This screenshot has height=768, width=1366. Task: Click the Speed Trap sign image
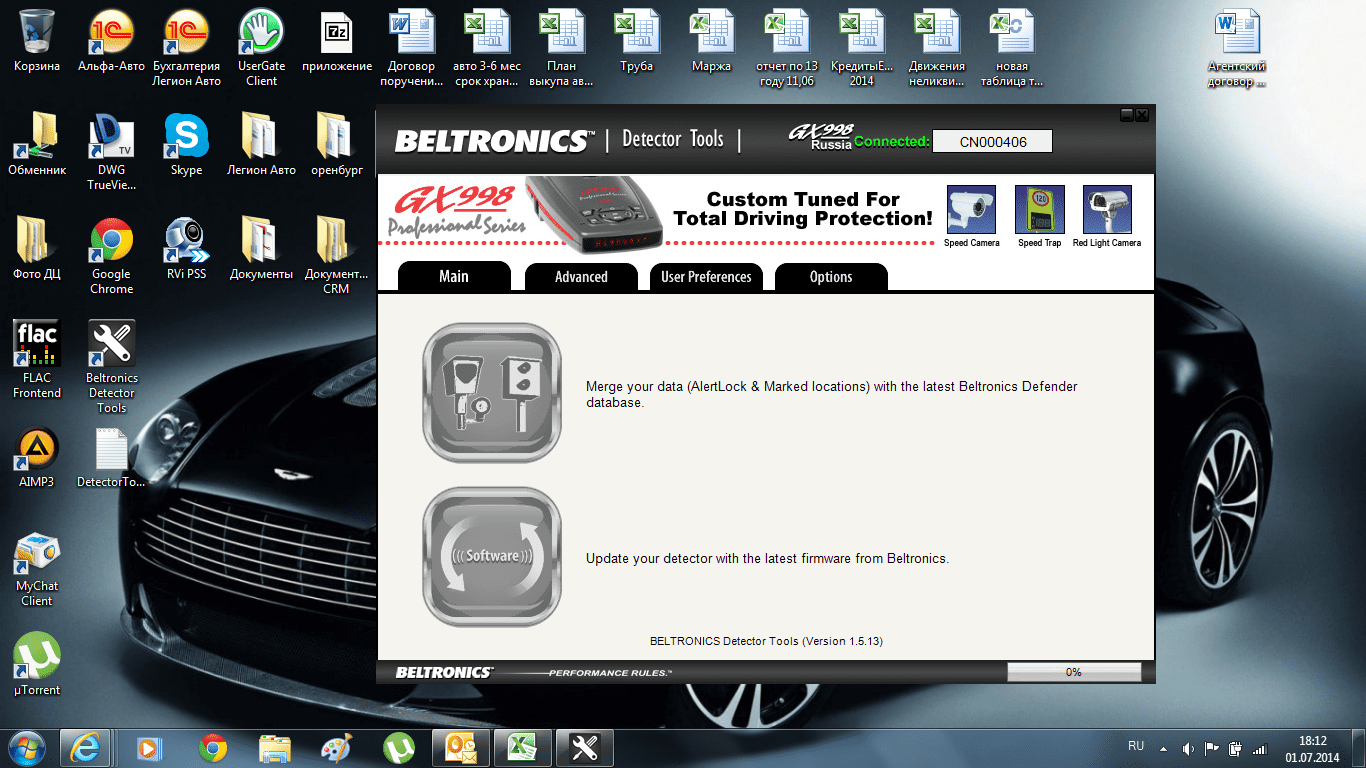pyautogui.click(x=1039, y=210)
